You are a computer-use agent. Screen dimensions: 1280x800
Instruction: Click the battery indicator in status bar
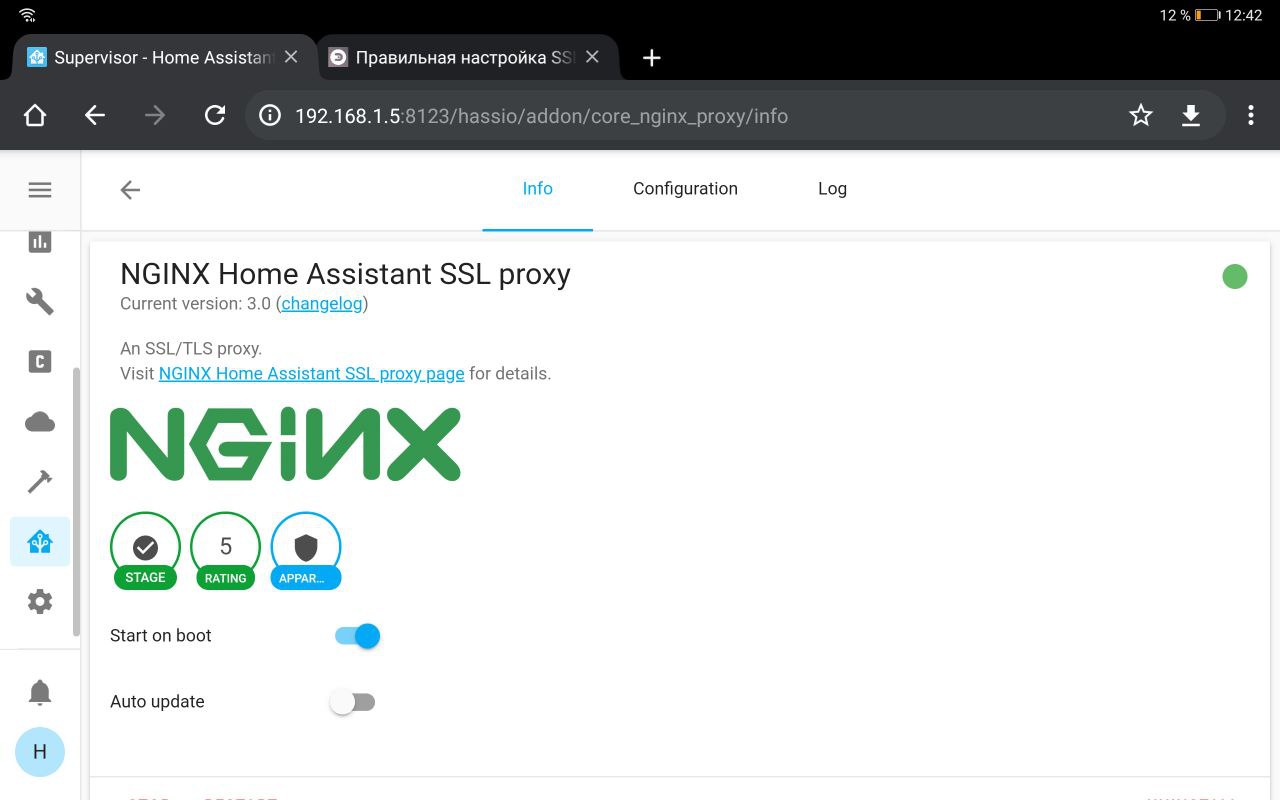pyautogui.click(x=1207, y=15)
